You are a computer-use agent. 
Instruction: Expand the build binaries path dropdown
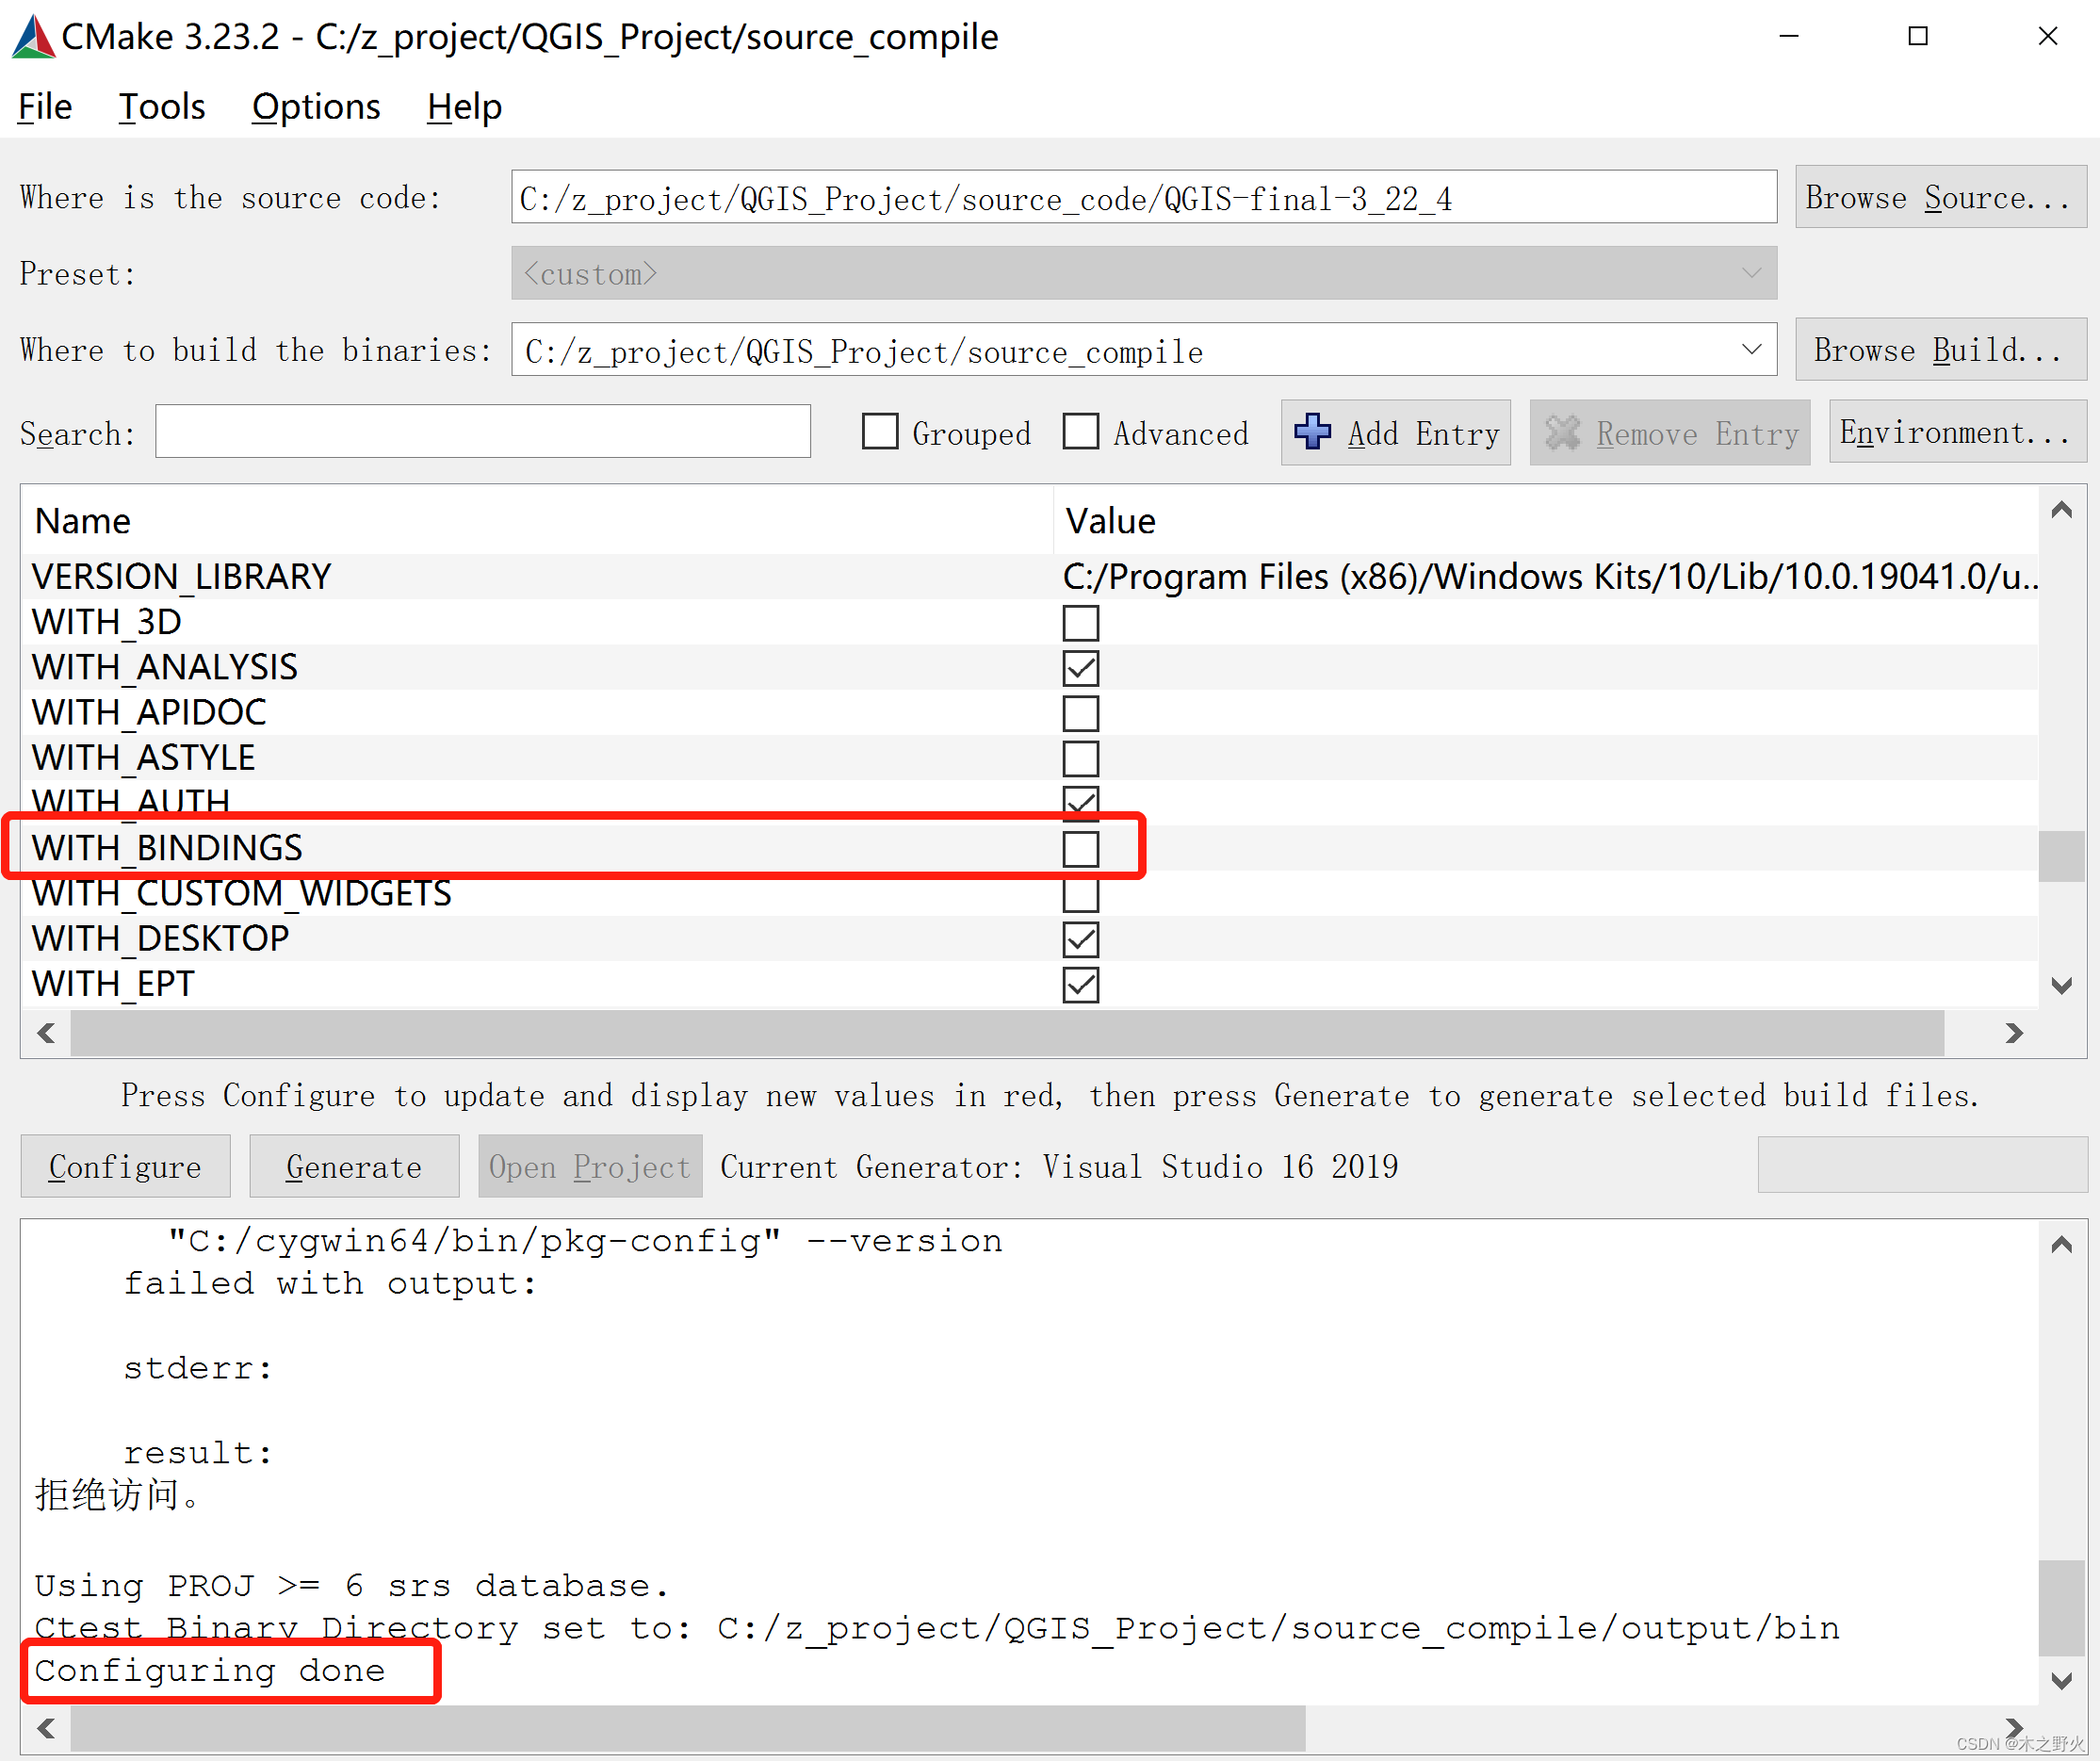coord(1751,350)
